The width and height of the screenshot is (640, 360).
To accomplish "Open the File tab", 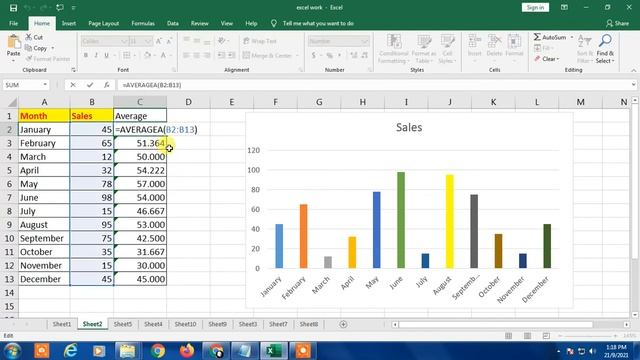I will pos(13,24).
